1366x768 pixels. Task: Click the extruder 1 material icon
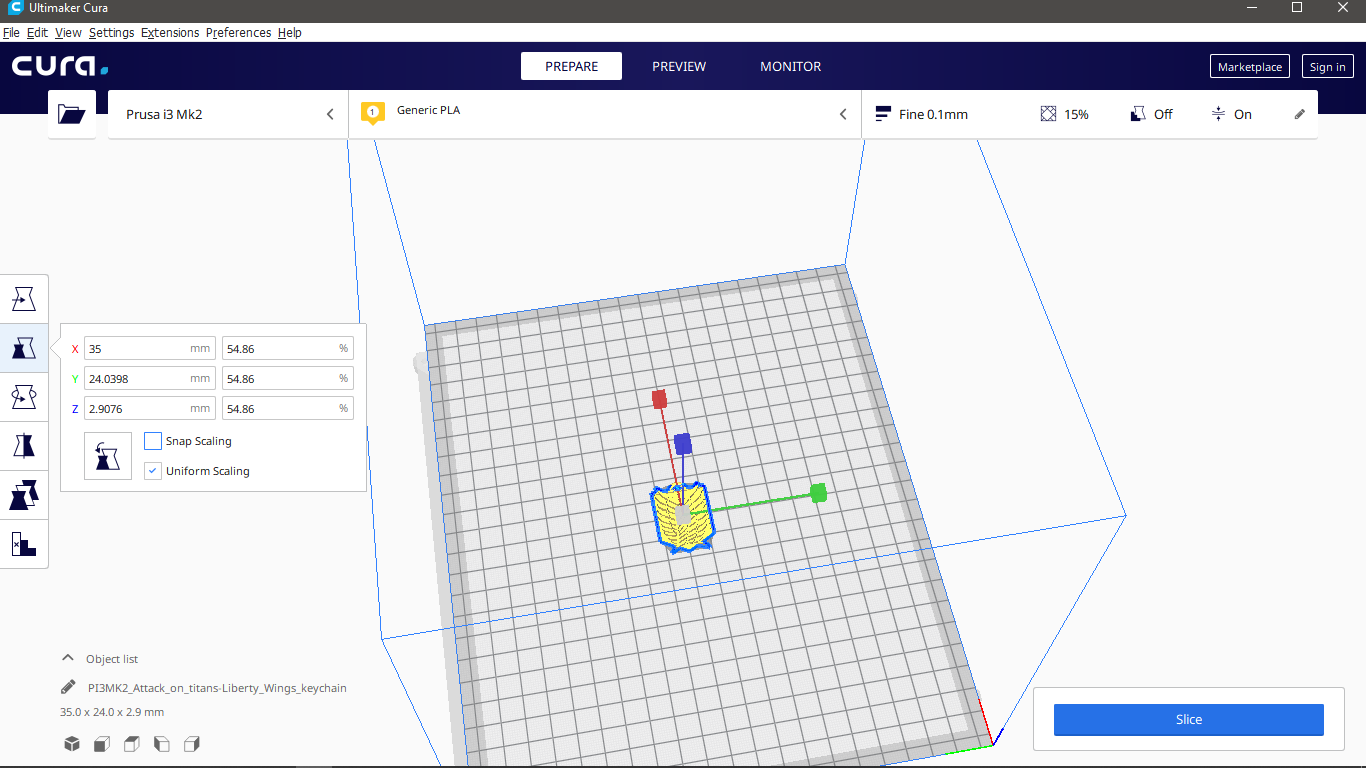coord(373,112)
